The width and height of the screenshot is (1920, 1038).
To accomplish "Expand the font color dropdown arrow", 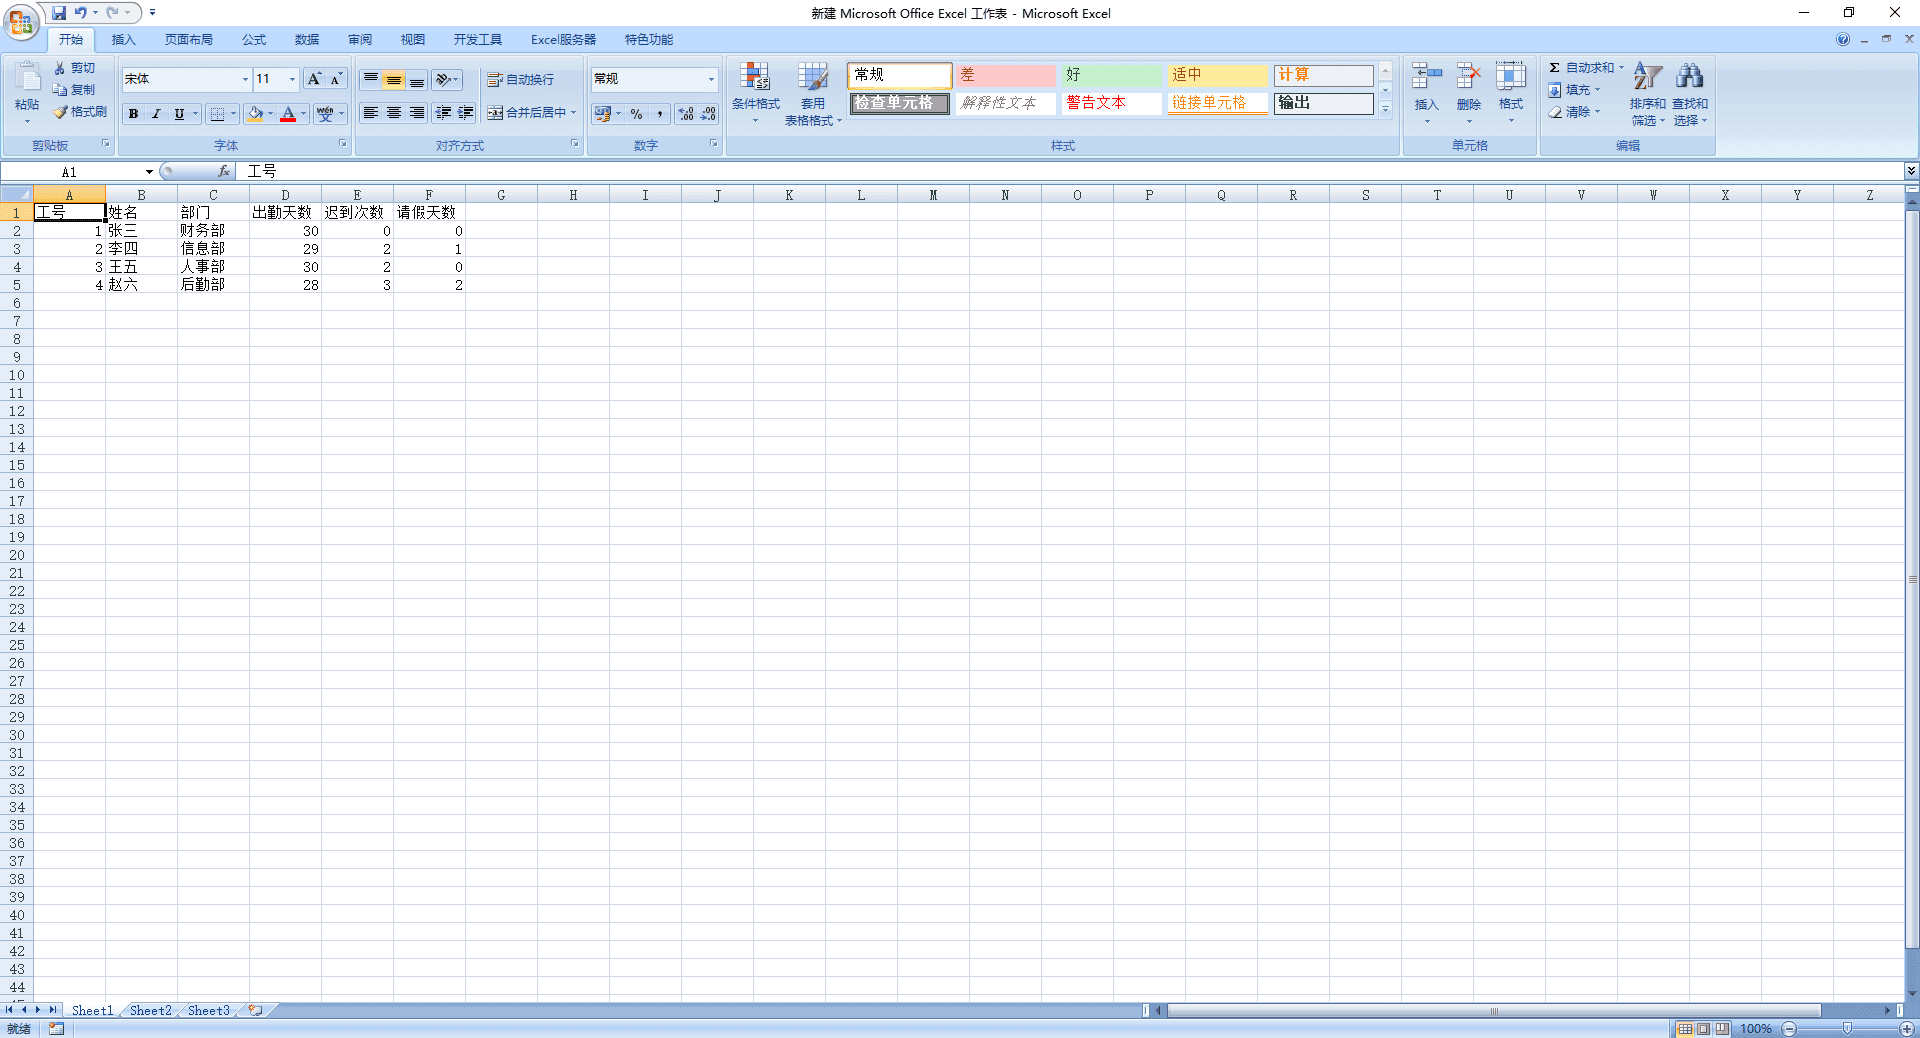I will click(303, 114).
